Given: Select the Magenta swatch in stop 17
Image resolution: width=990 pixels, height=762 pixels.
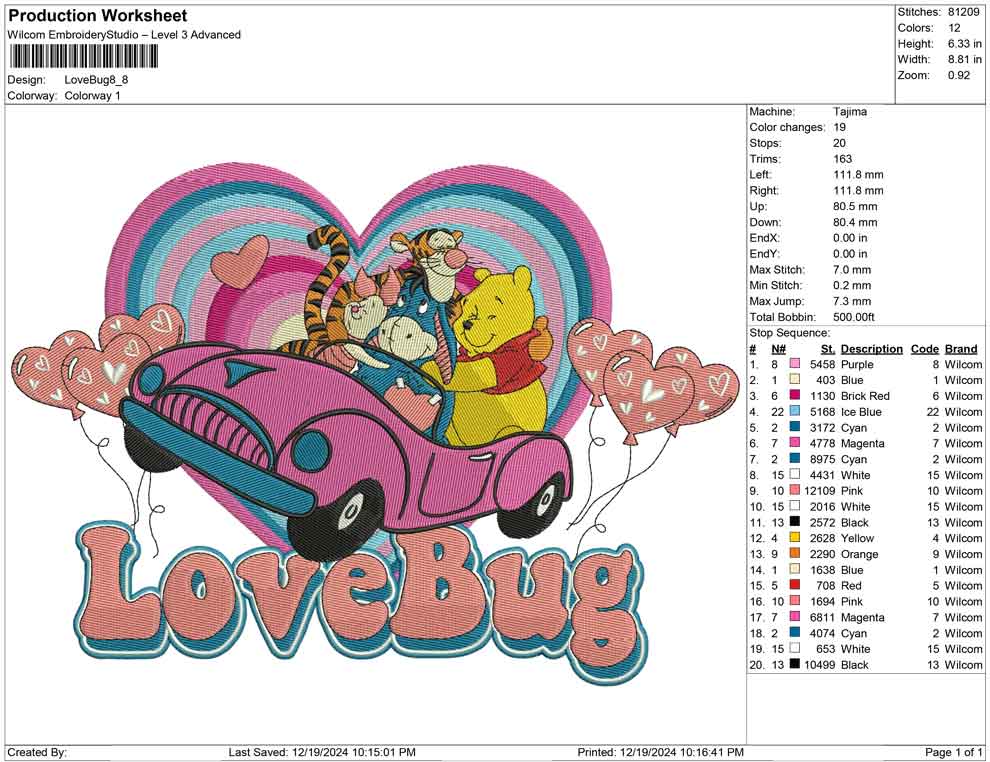Looking at the screenshot, I should [795, 617].
